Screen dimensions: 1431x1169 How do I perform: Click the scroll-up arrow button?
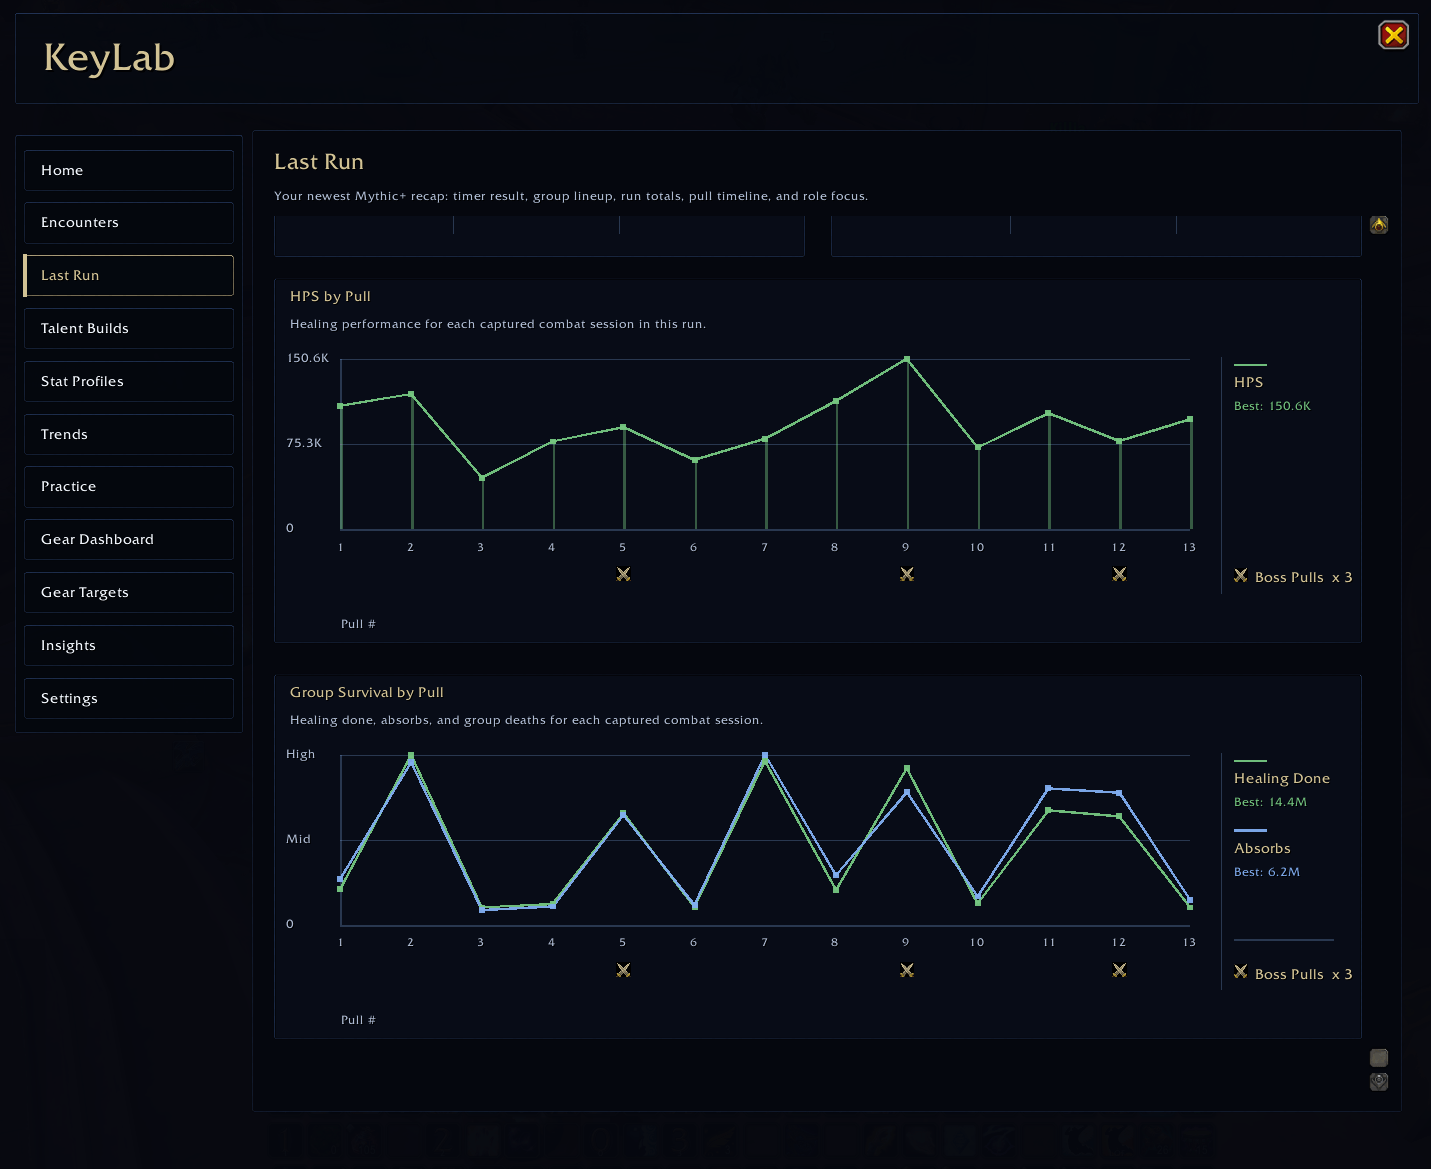pos(1379,225)
